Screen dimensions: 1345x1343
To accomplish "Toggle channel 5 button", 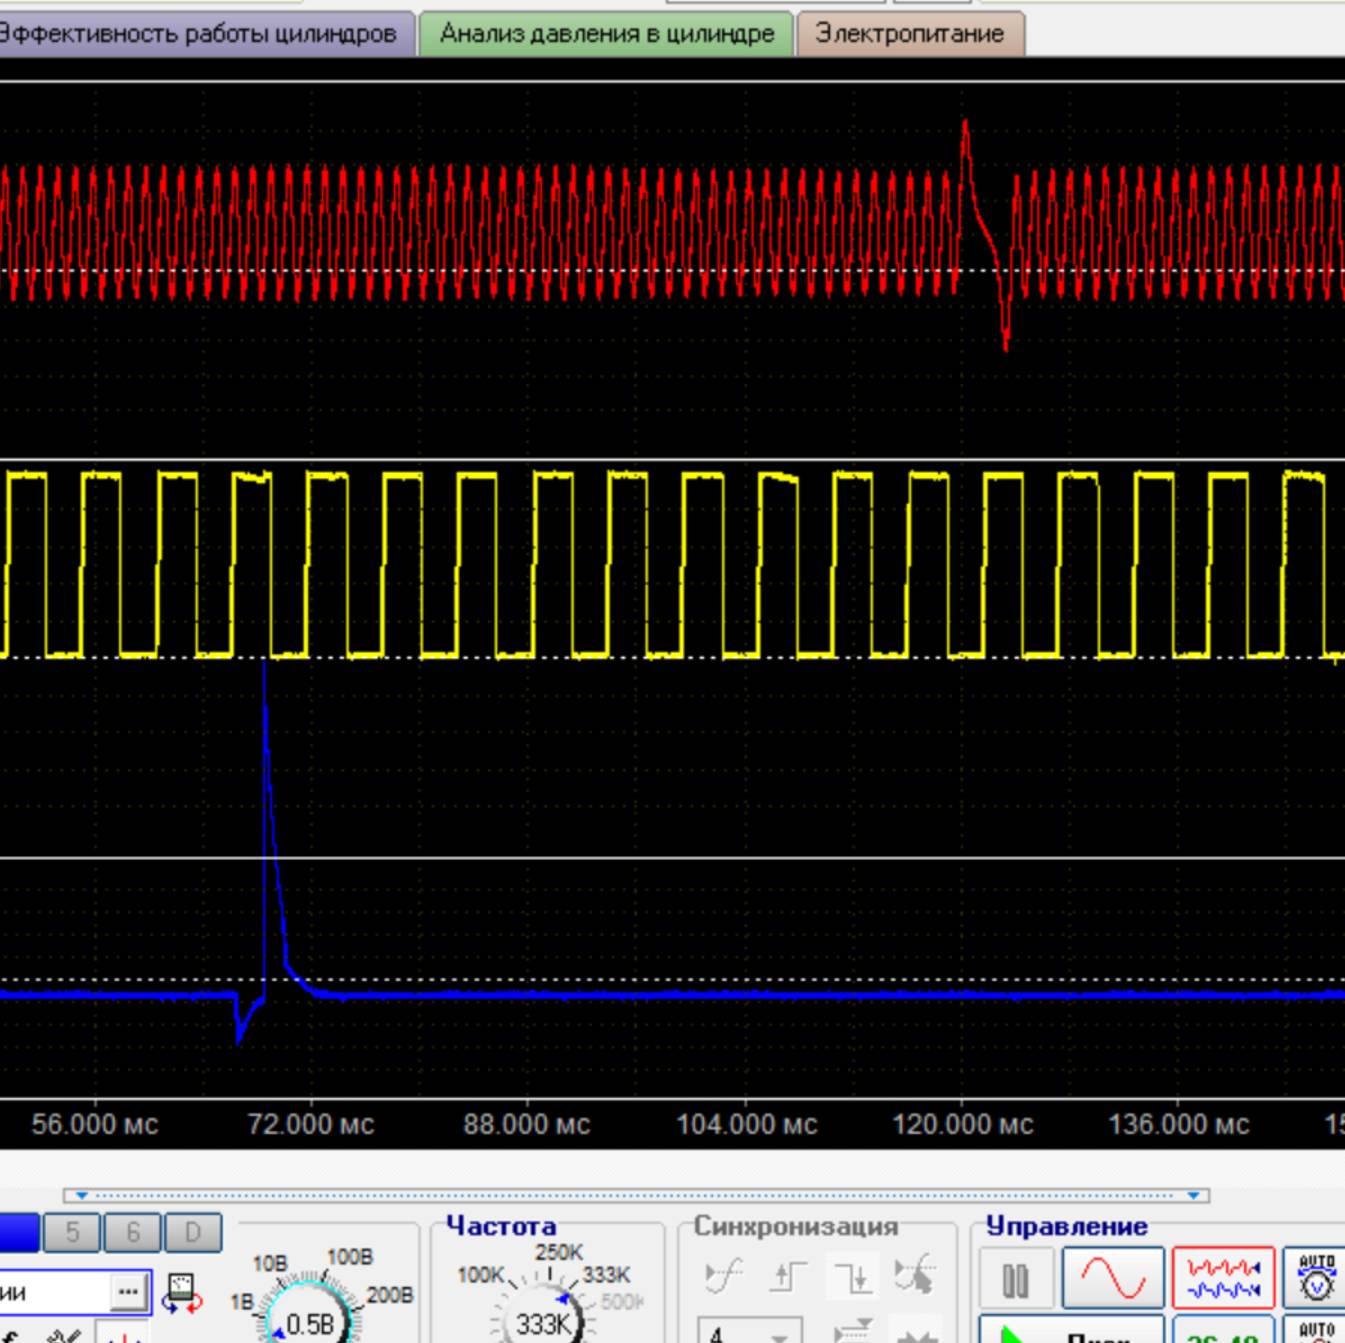I will 72,1233.
